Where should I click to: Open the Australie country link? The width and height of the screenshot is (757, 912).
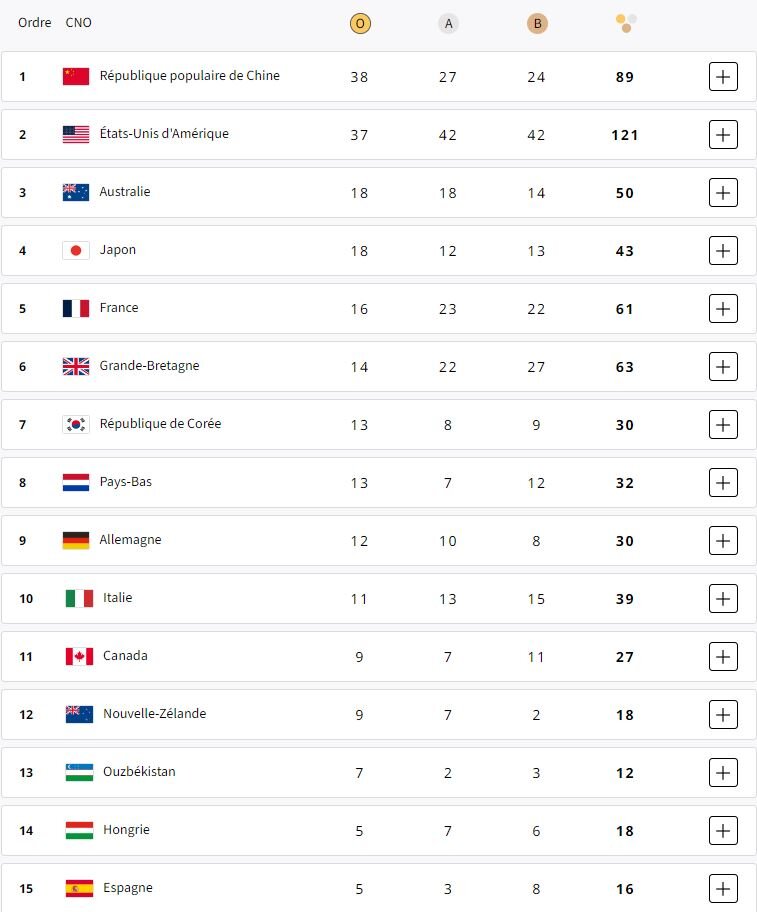pos(125,192)
